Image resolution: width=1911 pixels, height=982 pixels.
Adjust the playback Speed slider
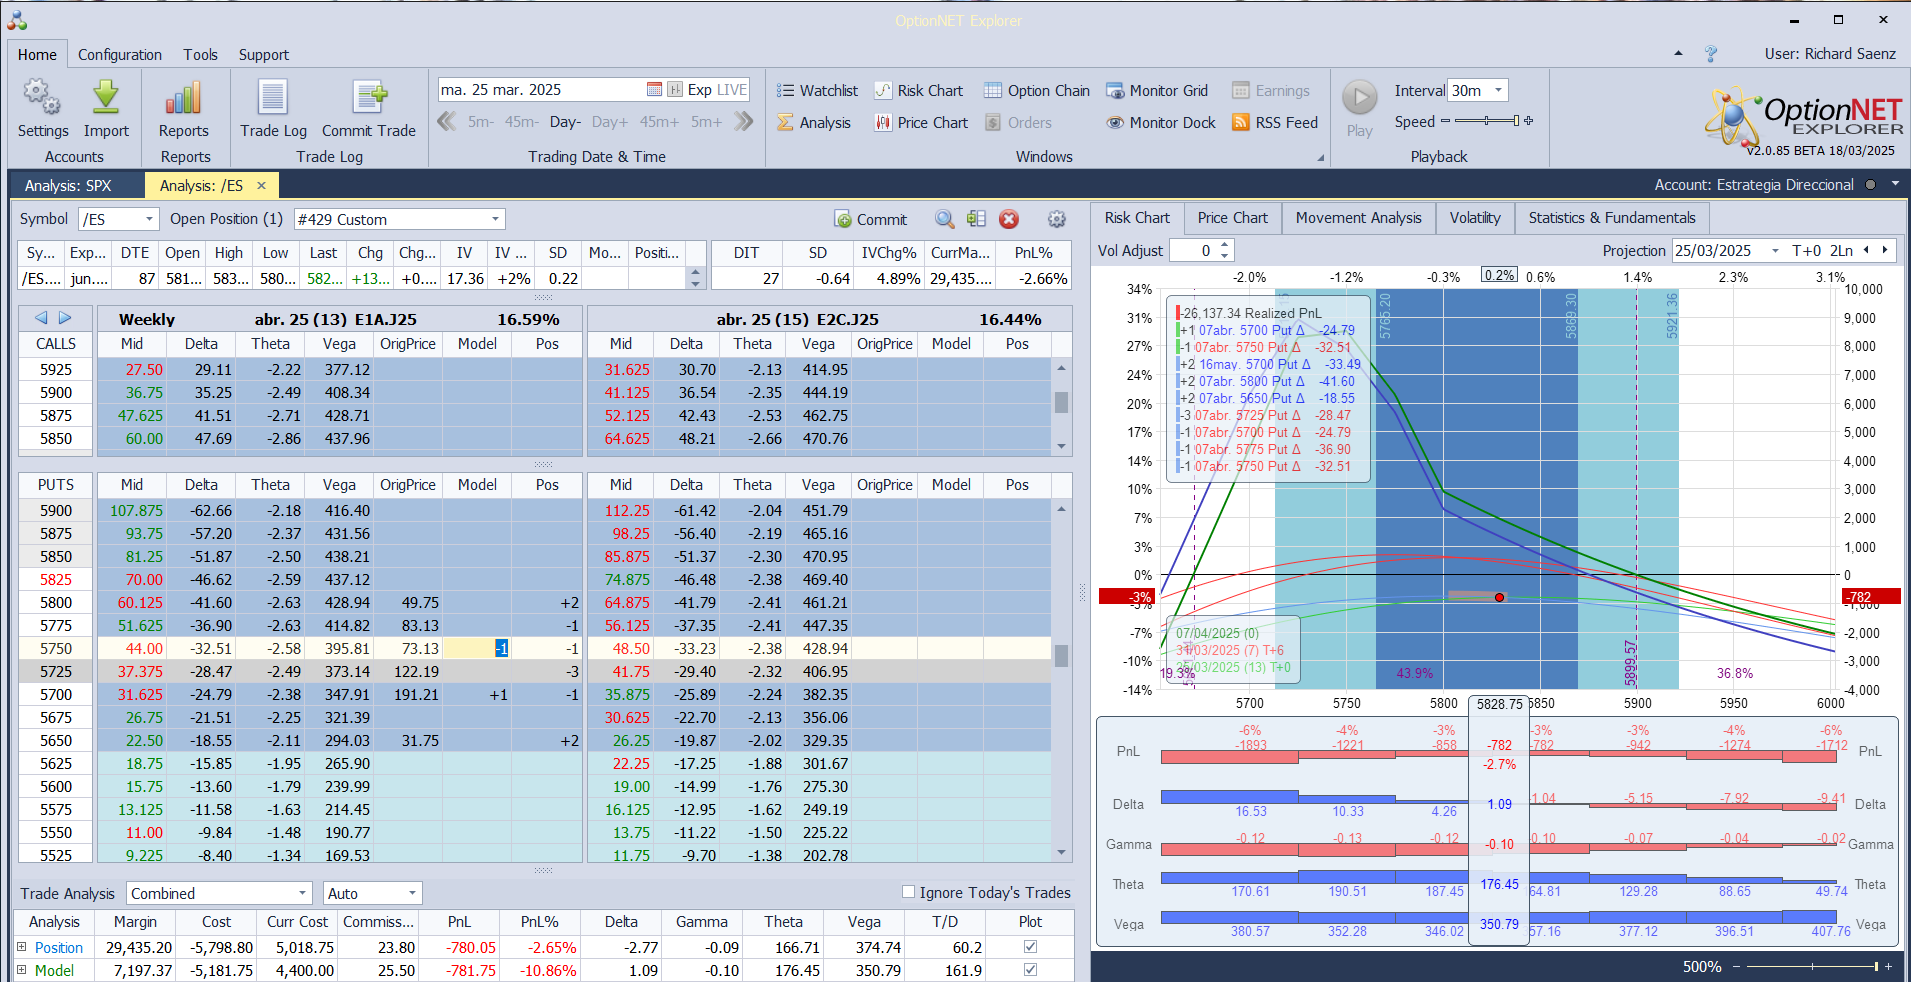[1487, 121]
